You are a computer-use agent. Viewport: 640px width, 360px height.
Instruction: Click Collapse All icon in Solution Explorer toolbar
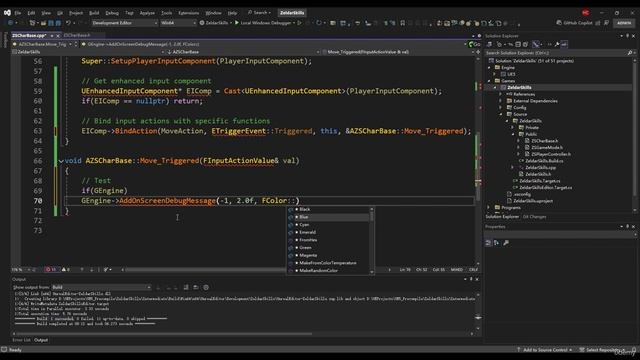pyautogui.click(x=518, y=44)
